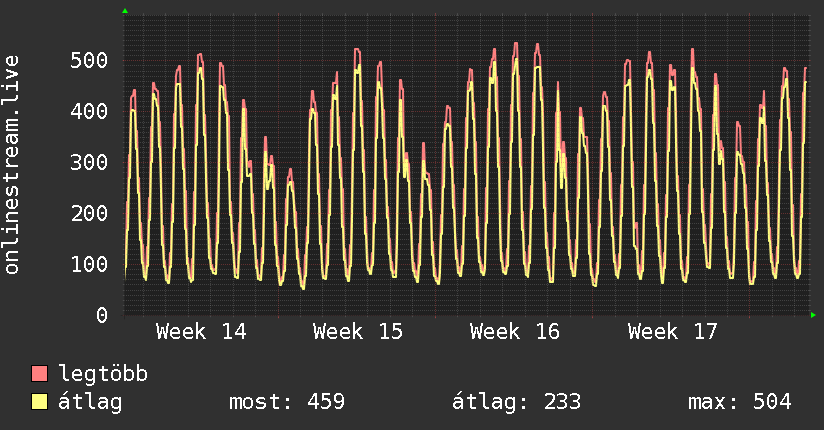Click the green arrow ending the x-axis

(x=813, y=315)
